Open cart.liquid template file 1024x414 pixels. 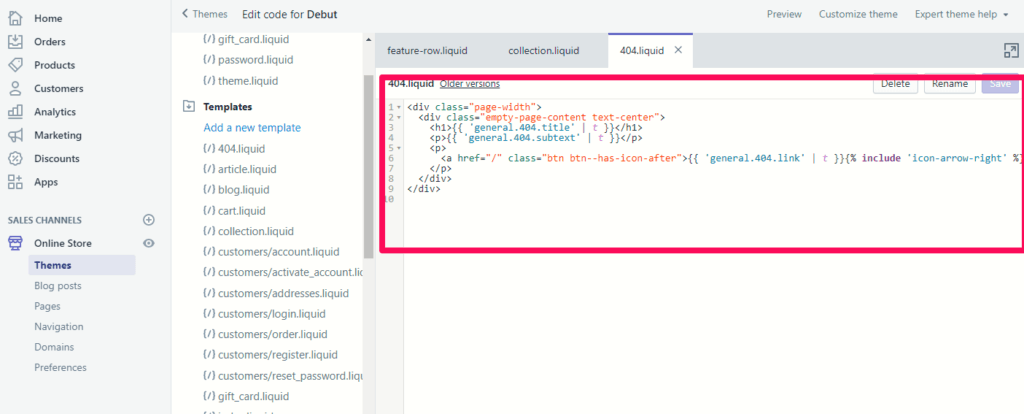coord(242,211)
